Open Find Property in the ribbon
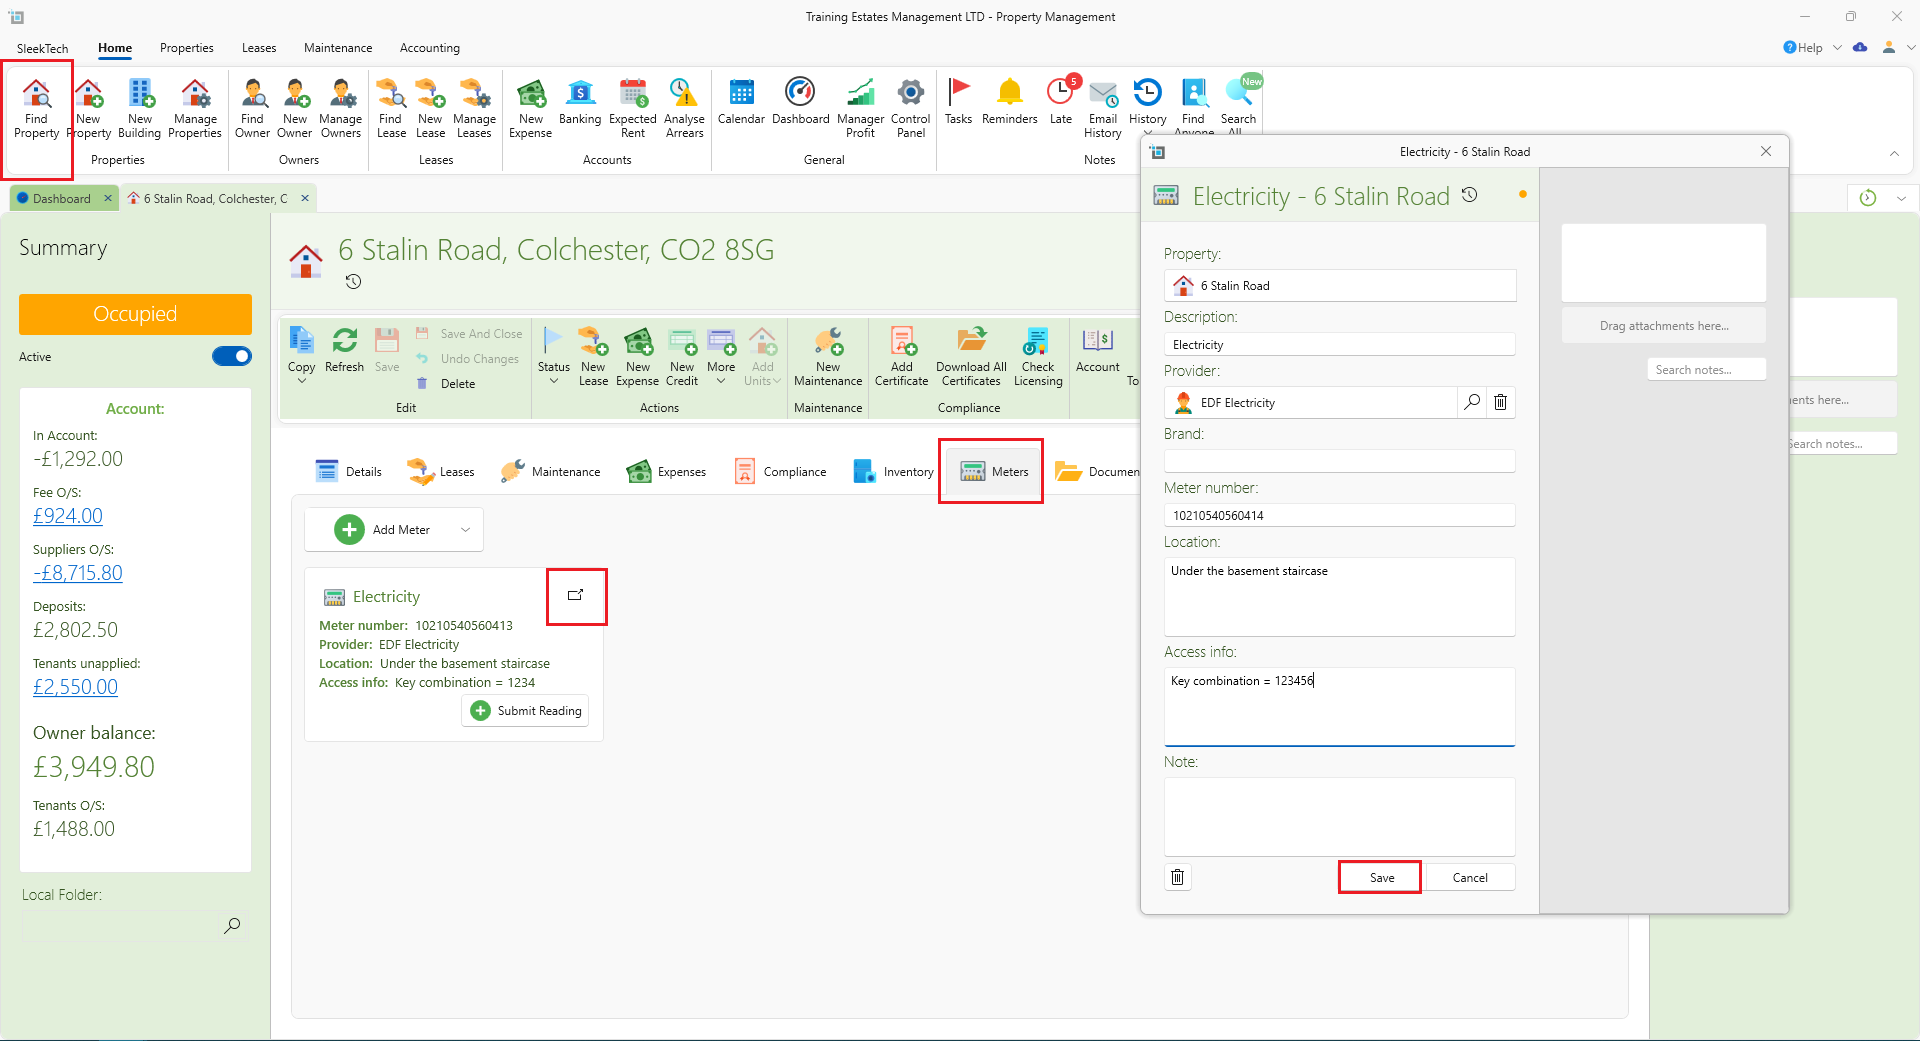Screen dimensions: 1920x1041 37,108
